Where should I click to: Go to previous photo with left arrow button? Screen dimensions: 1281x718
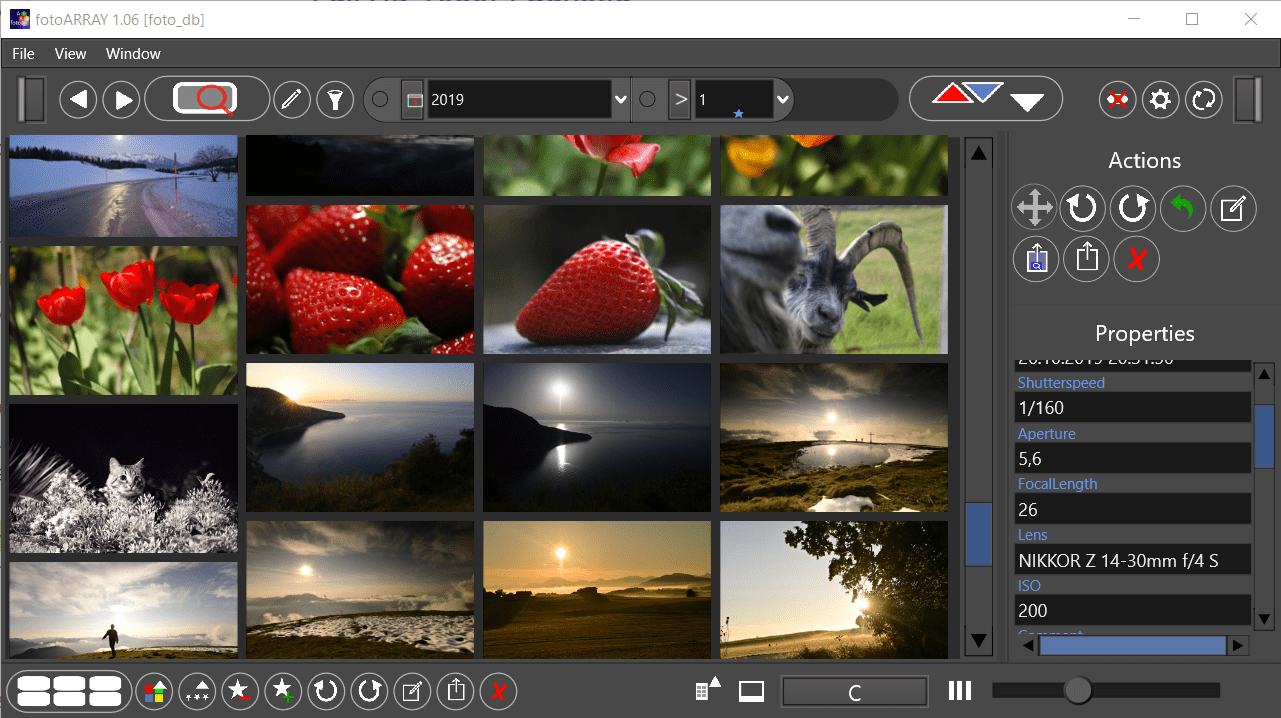(78, 99)
